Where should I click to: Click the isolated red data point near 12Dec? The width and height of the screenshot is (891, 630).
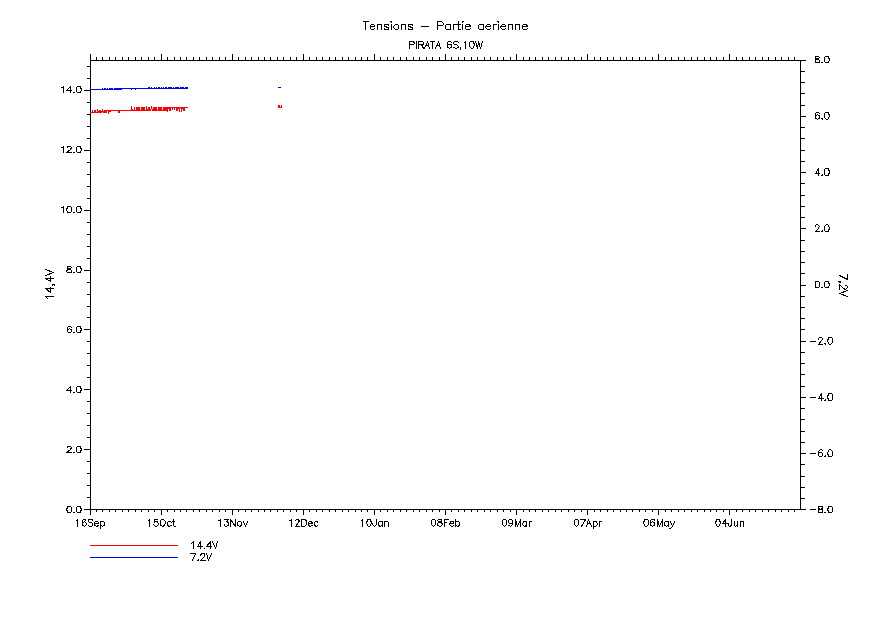[x=280, y=106]
